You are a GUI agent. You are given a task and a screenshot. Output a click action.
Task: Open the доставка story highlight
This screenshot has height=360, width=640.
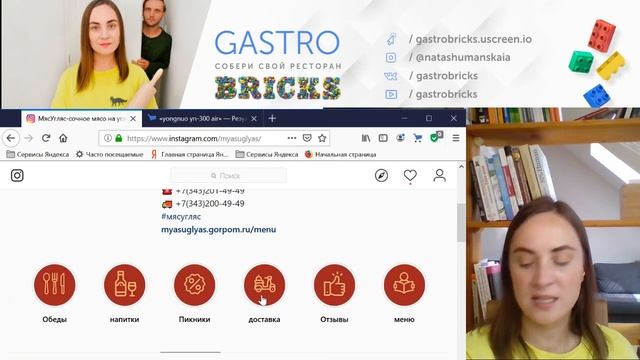[x=264, y=285]
